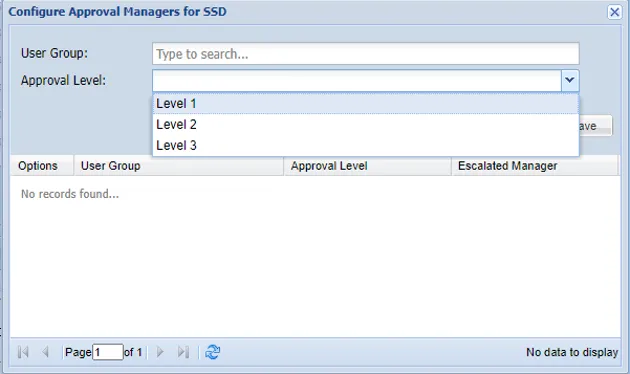Jump to the last page icon
Screen dimensions: 630x374
pyautogui.click(x=183, y=352)
